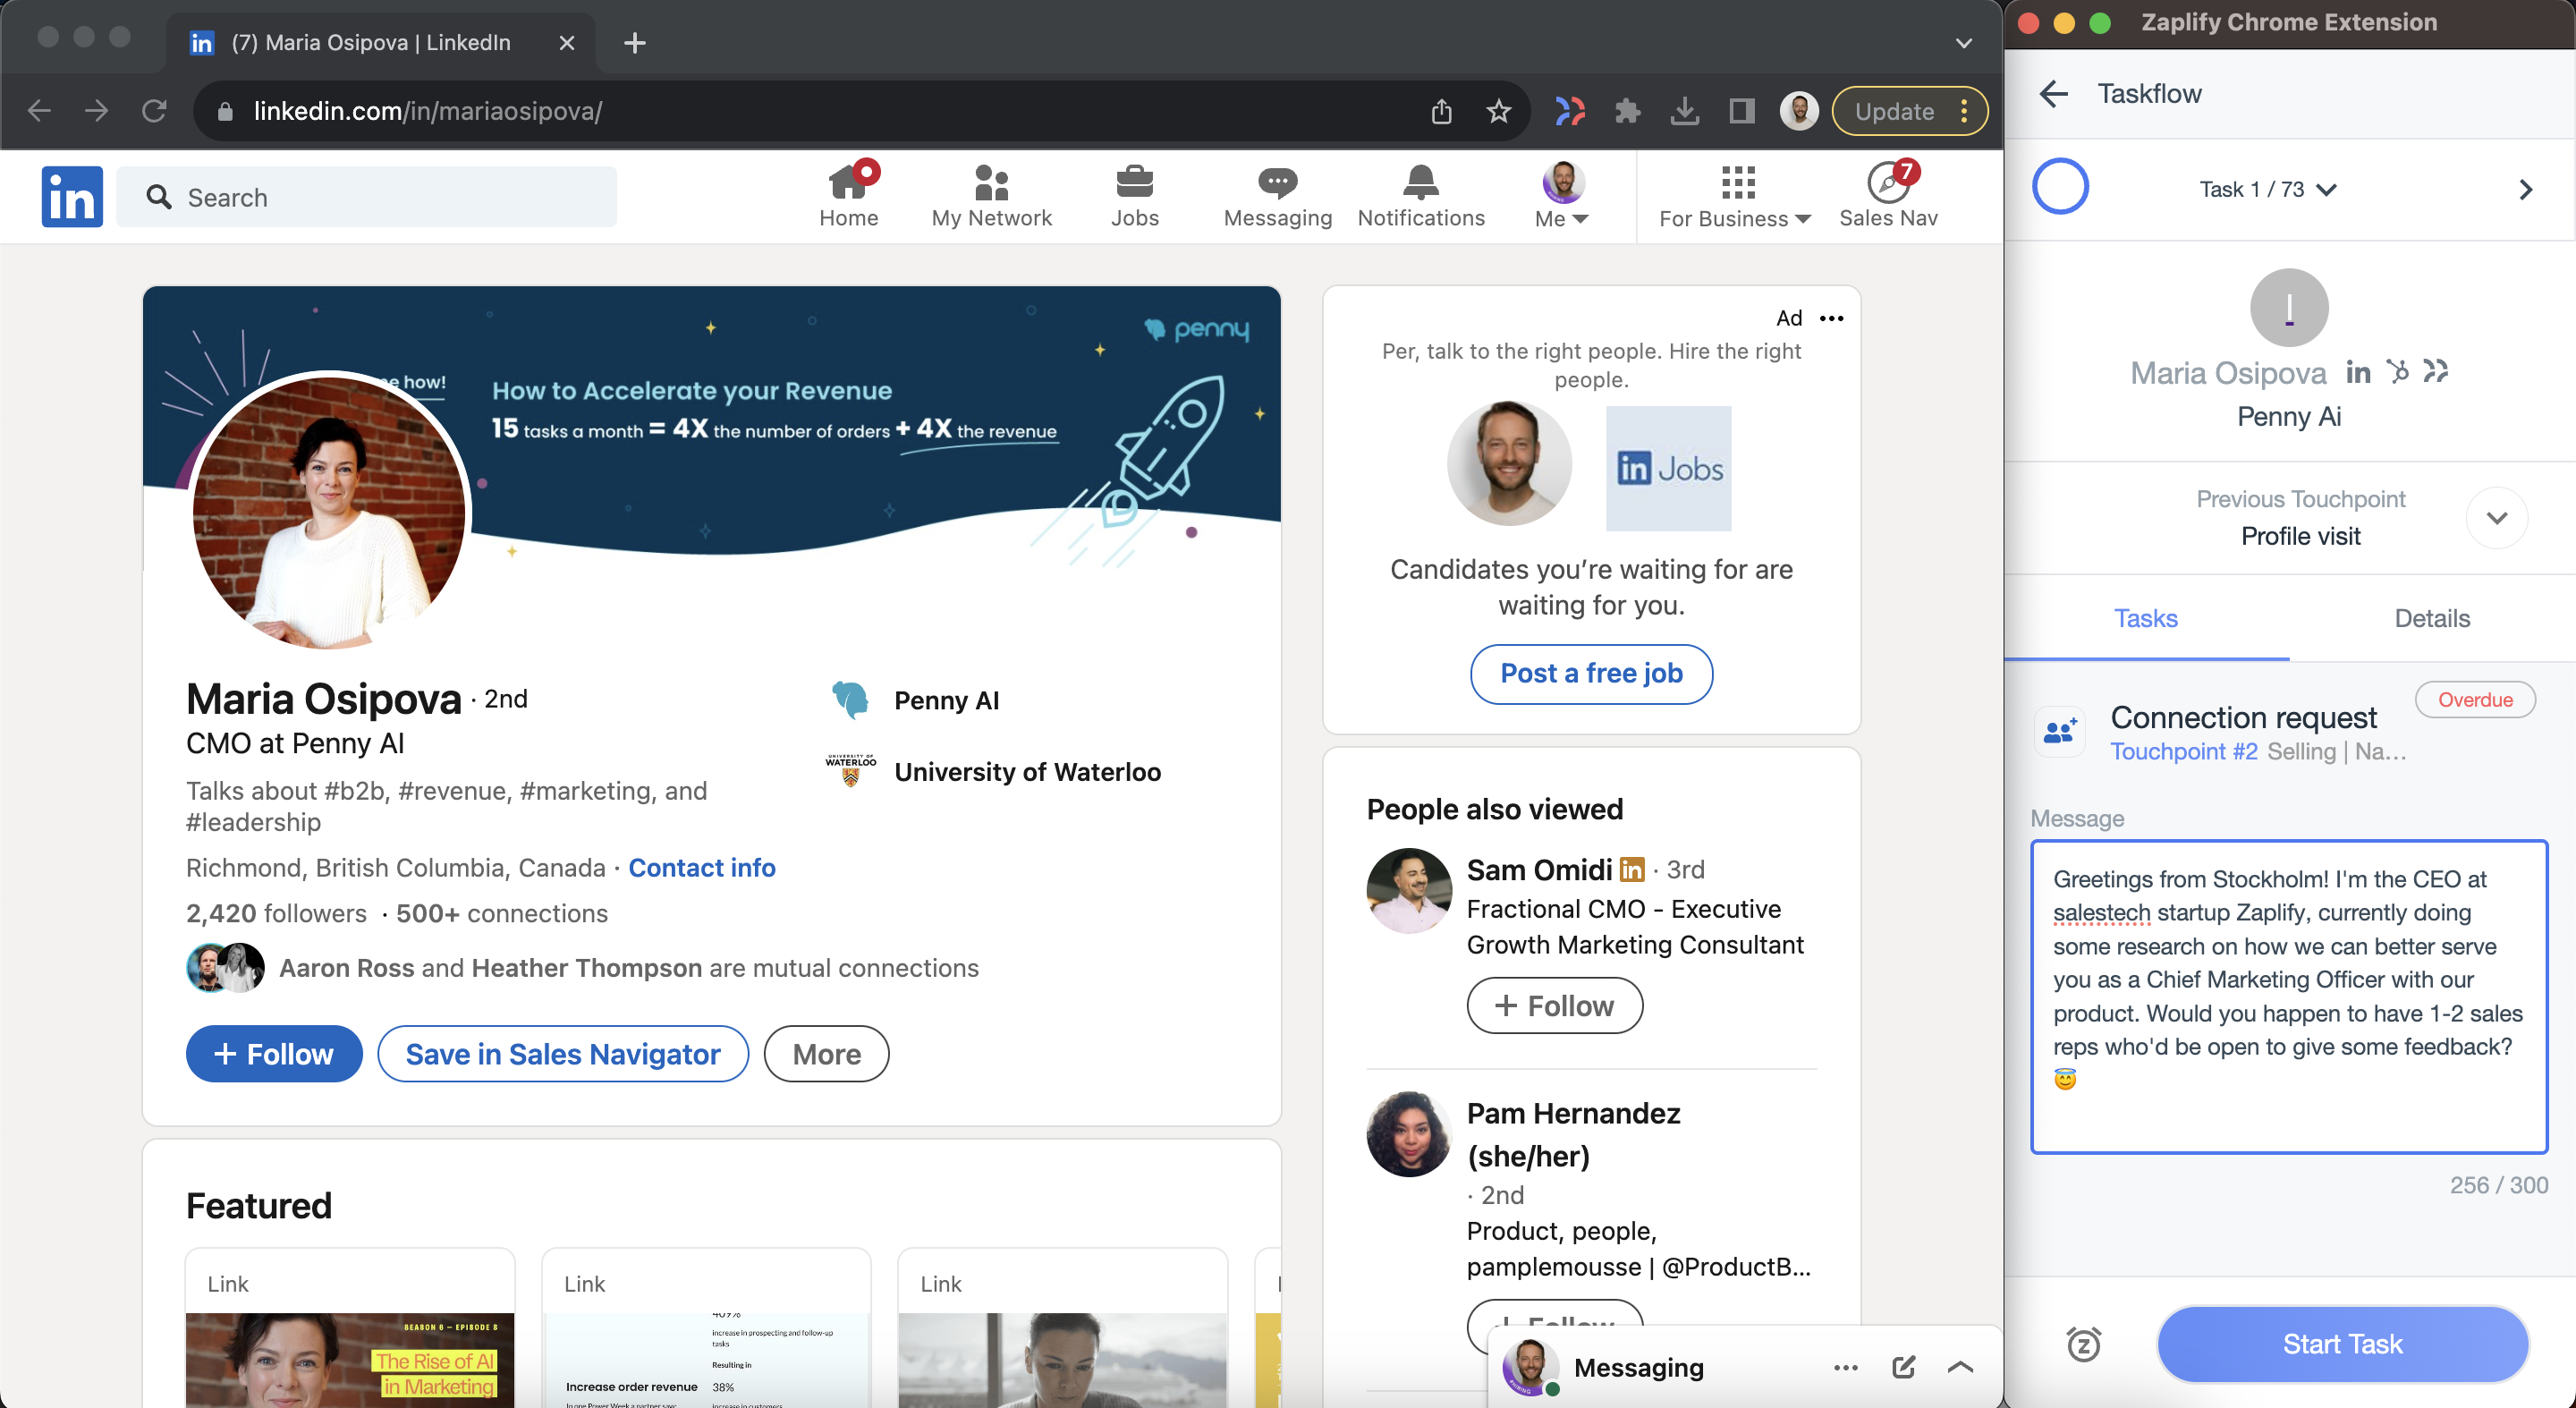Expand the Previous Touchpoint chevron
This screenshot has width=2576, height=1408.
tap(2496, 518)
